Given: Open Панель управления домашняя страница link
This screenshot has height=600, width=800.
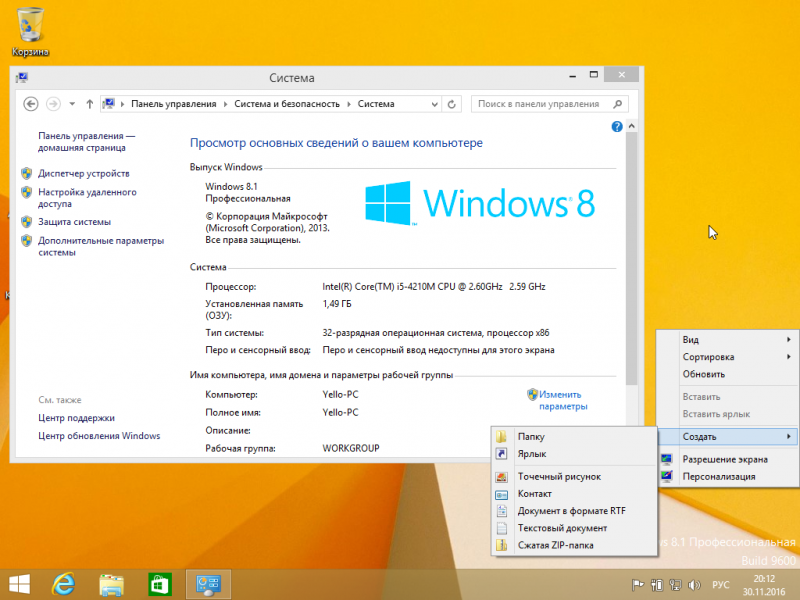Looking at the screenshot, I should pos(86,142).
